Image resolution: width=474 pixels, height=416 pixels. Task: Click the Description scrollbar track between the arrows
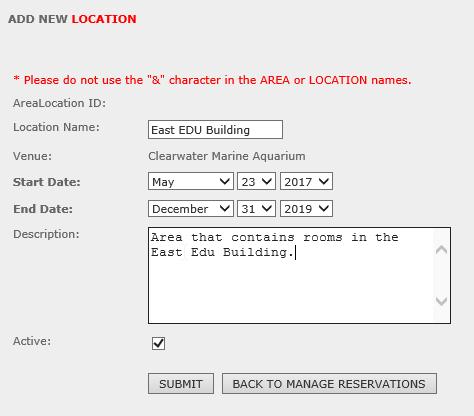pos(441,275)
